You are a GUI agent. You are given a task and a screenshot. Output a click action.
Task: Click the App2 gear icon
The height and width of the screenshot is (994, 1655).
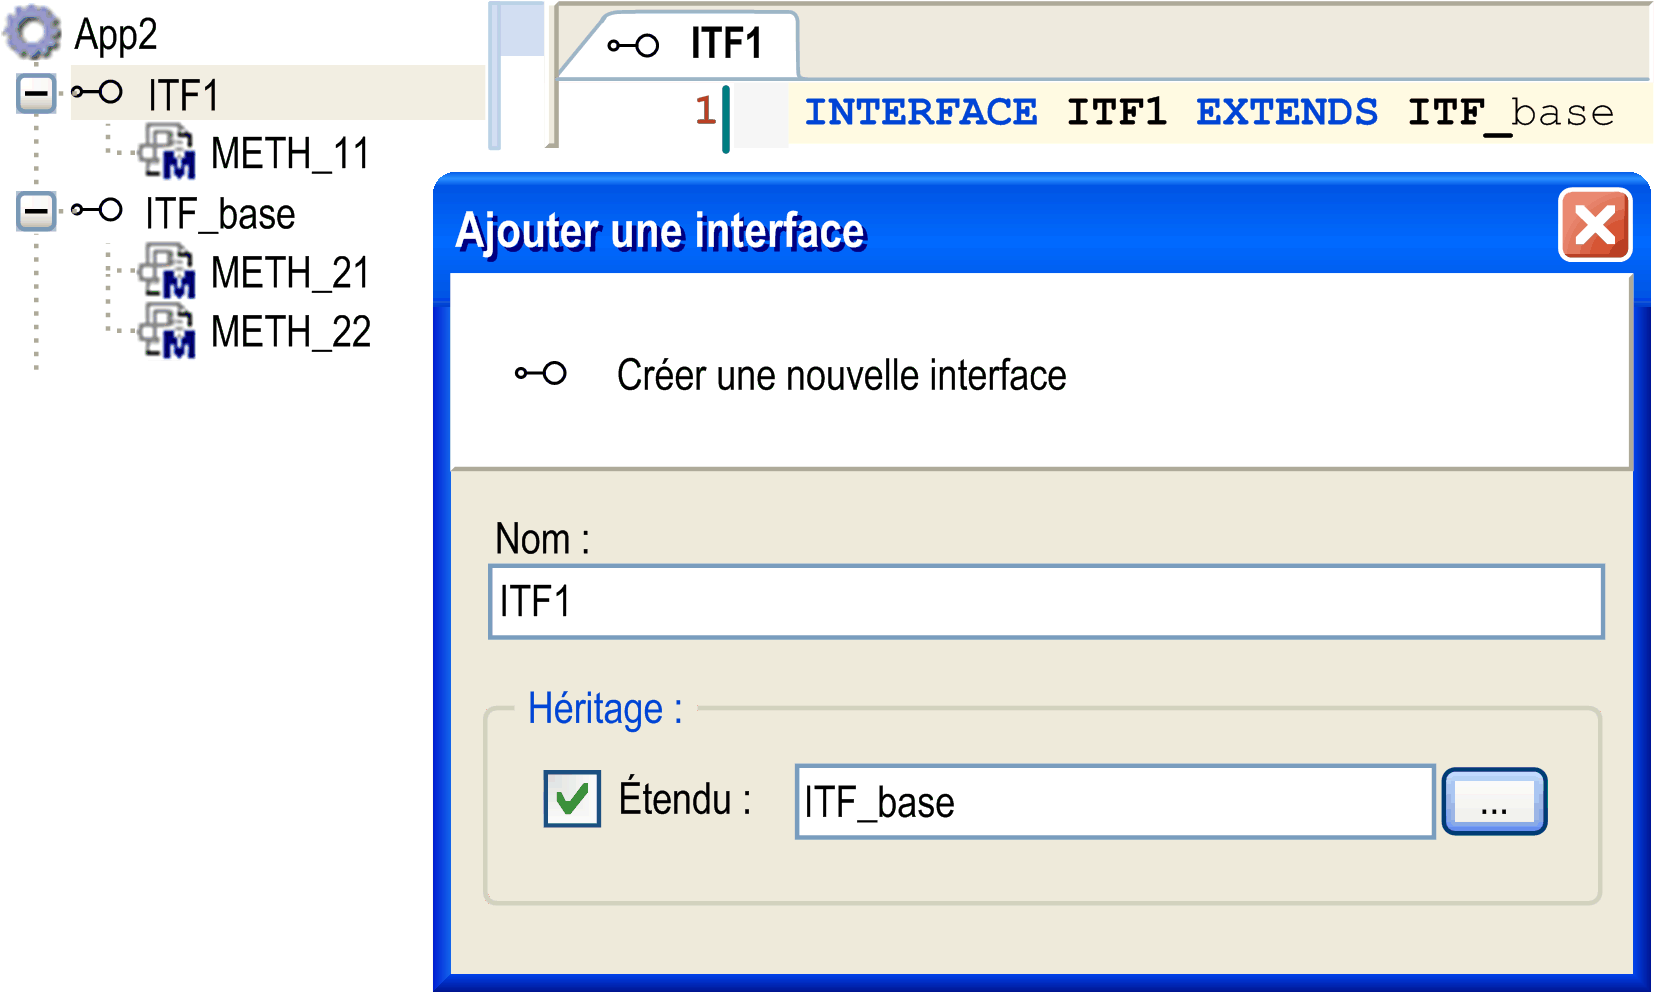pos(32,31)
